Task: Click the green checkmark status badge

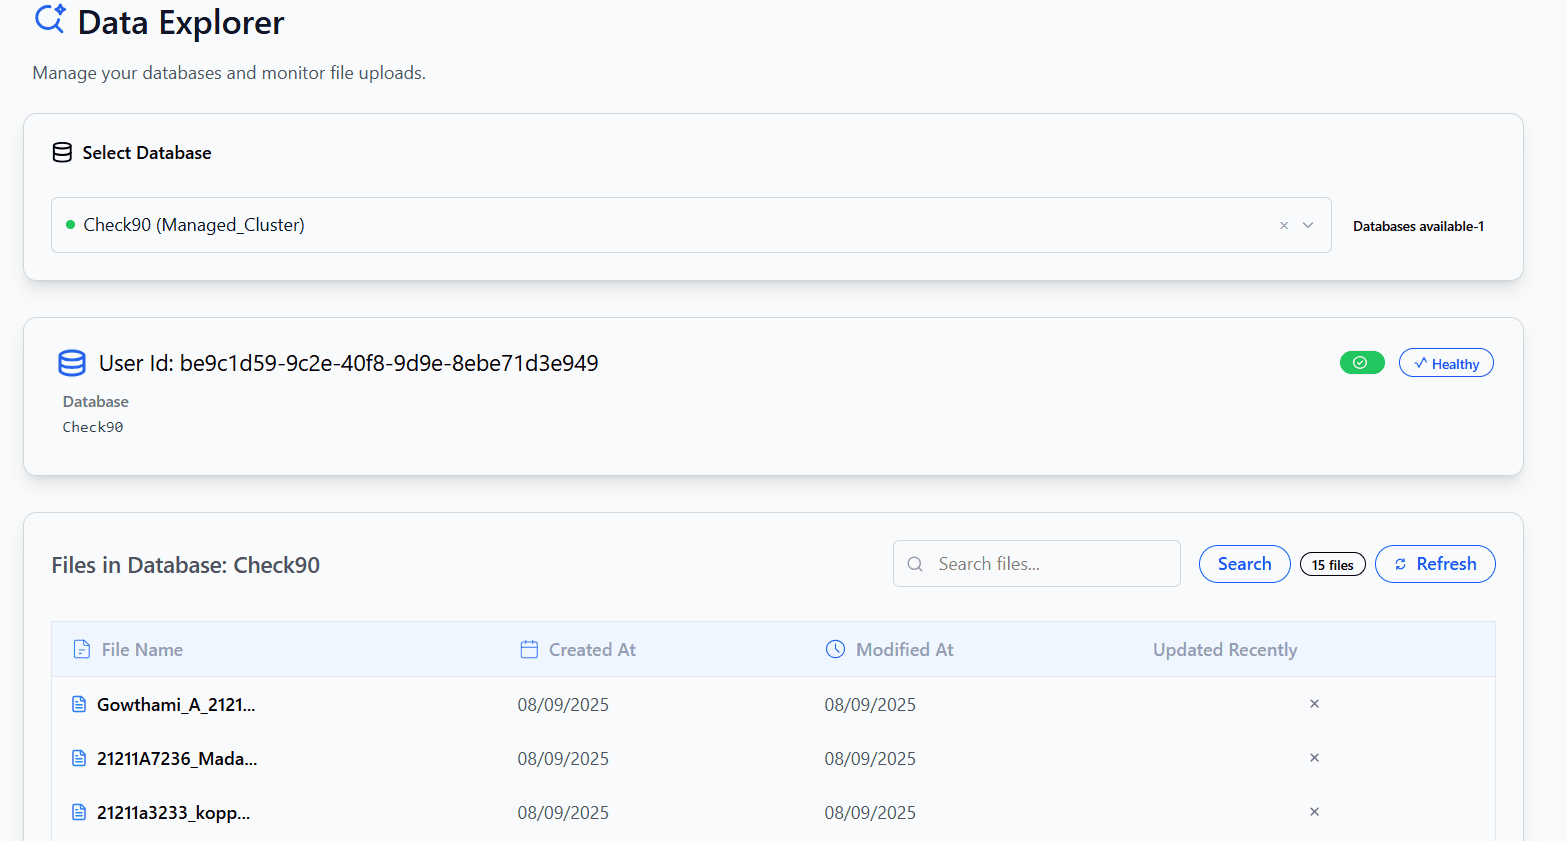Action: 1361,363
